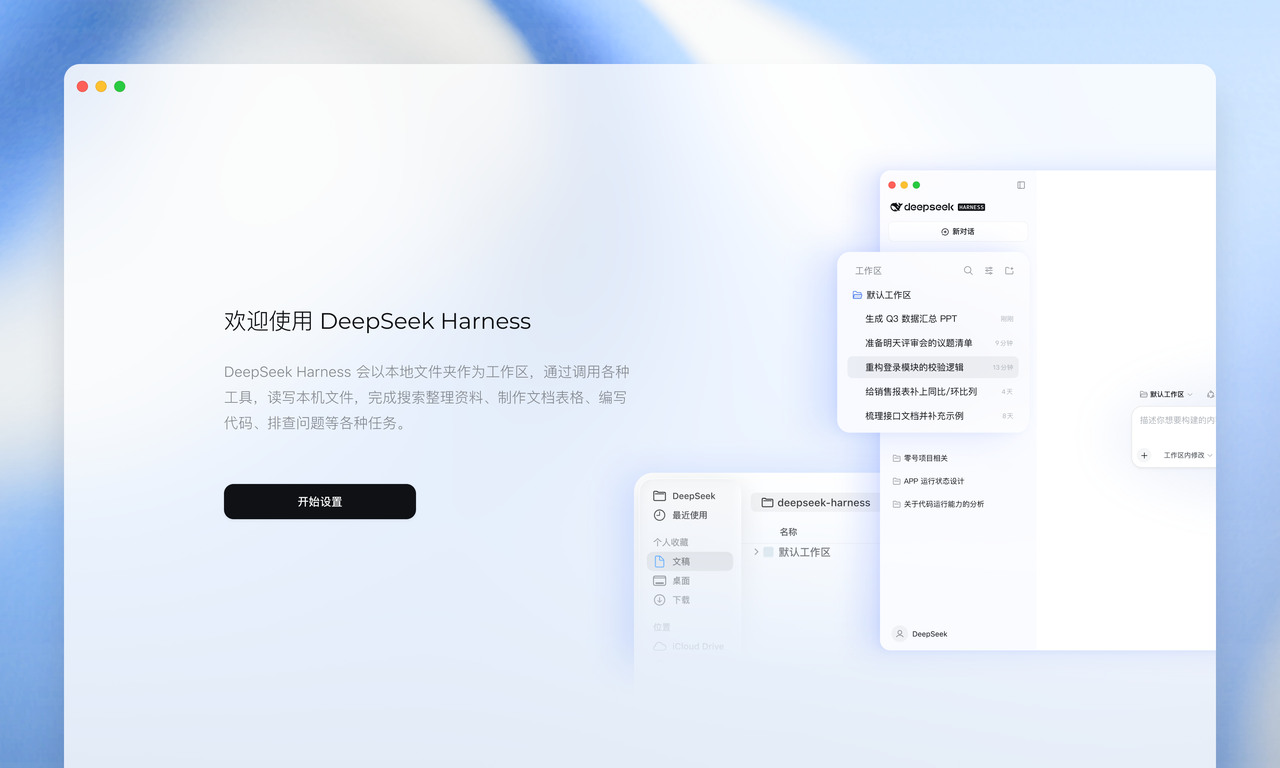Open the filter sliders icon in the 工作区 panel

coord(989,271)
